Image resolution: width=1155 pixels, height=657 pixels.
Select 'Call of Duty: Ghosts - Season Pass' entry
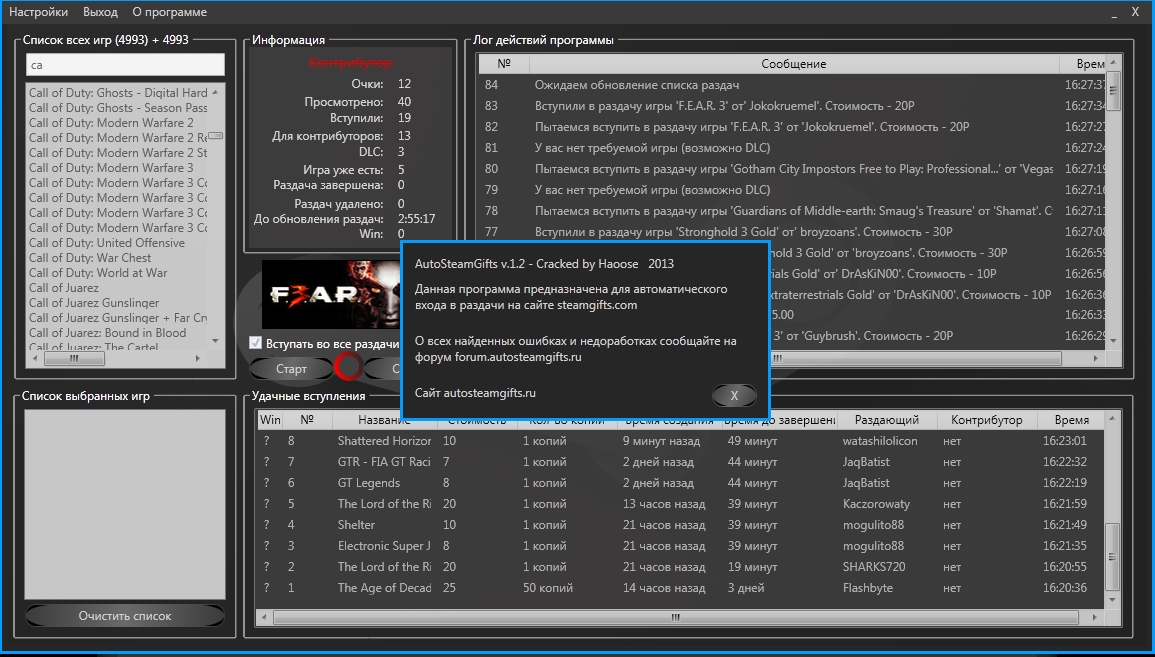(118, 108)
